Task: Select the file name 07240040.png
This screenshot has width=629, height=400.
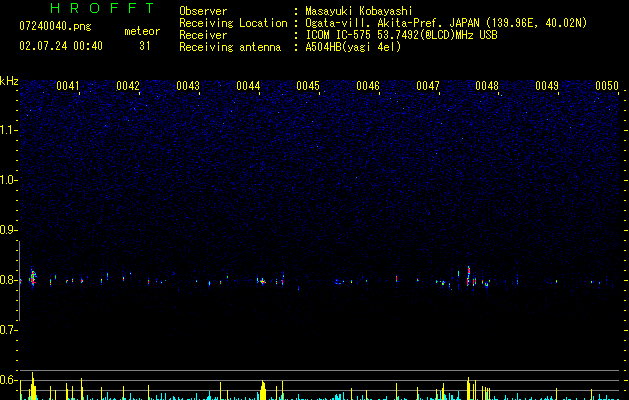Action: click(55, 27)
